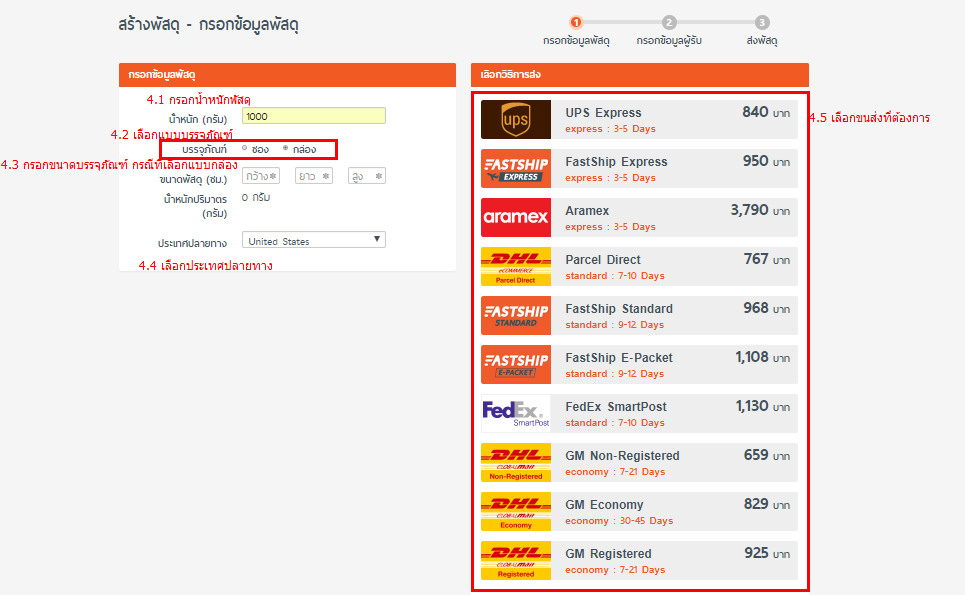Screen dimensions: 965x595
Task: Choose FastShip E-Packet 1,108 baht option
Action: 639,364
